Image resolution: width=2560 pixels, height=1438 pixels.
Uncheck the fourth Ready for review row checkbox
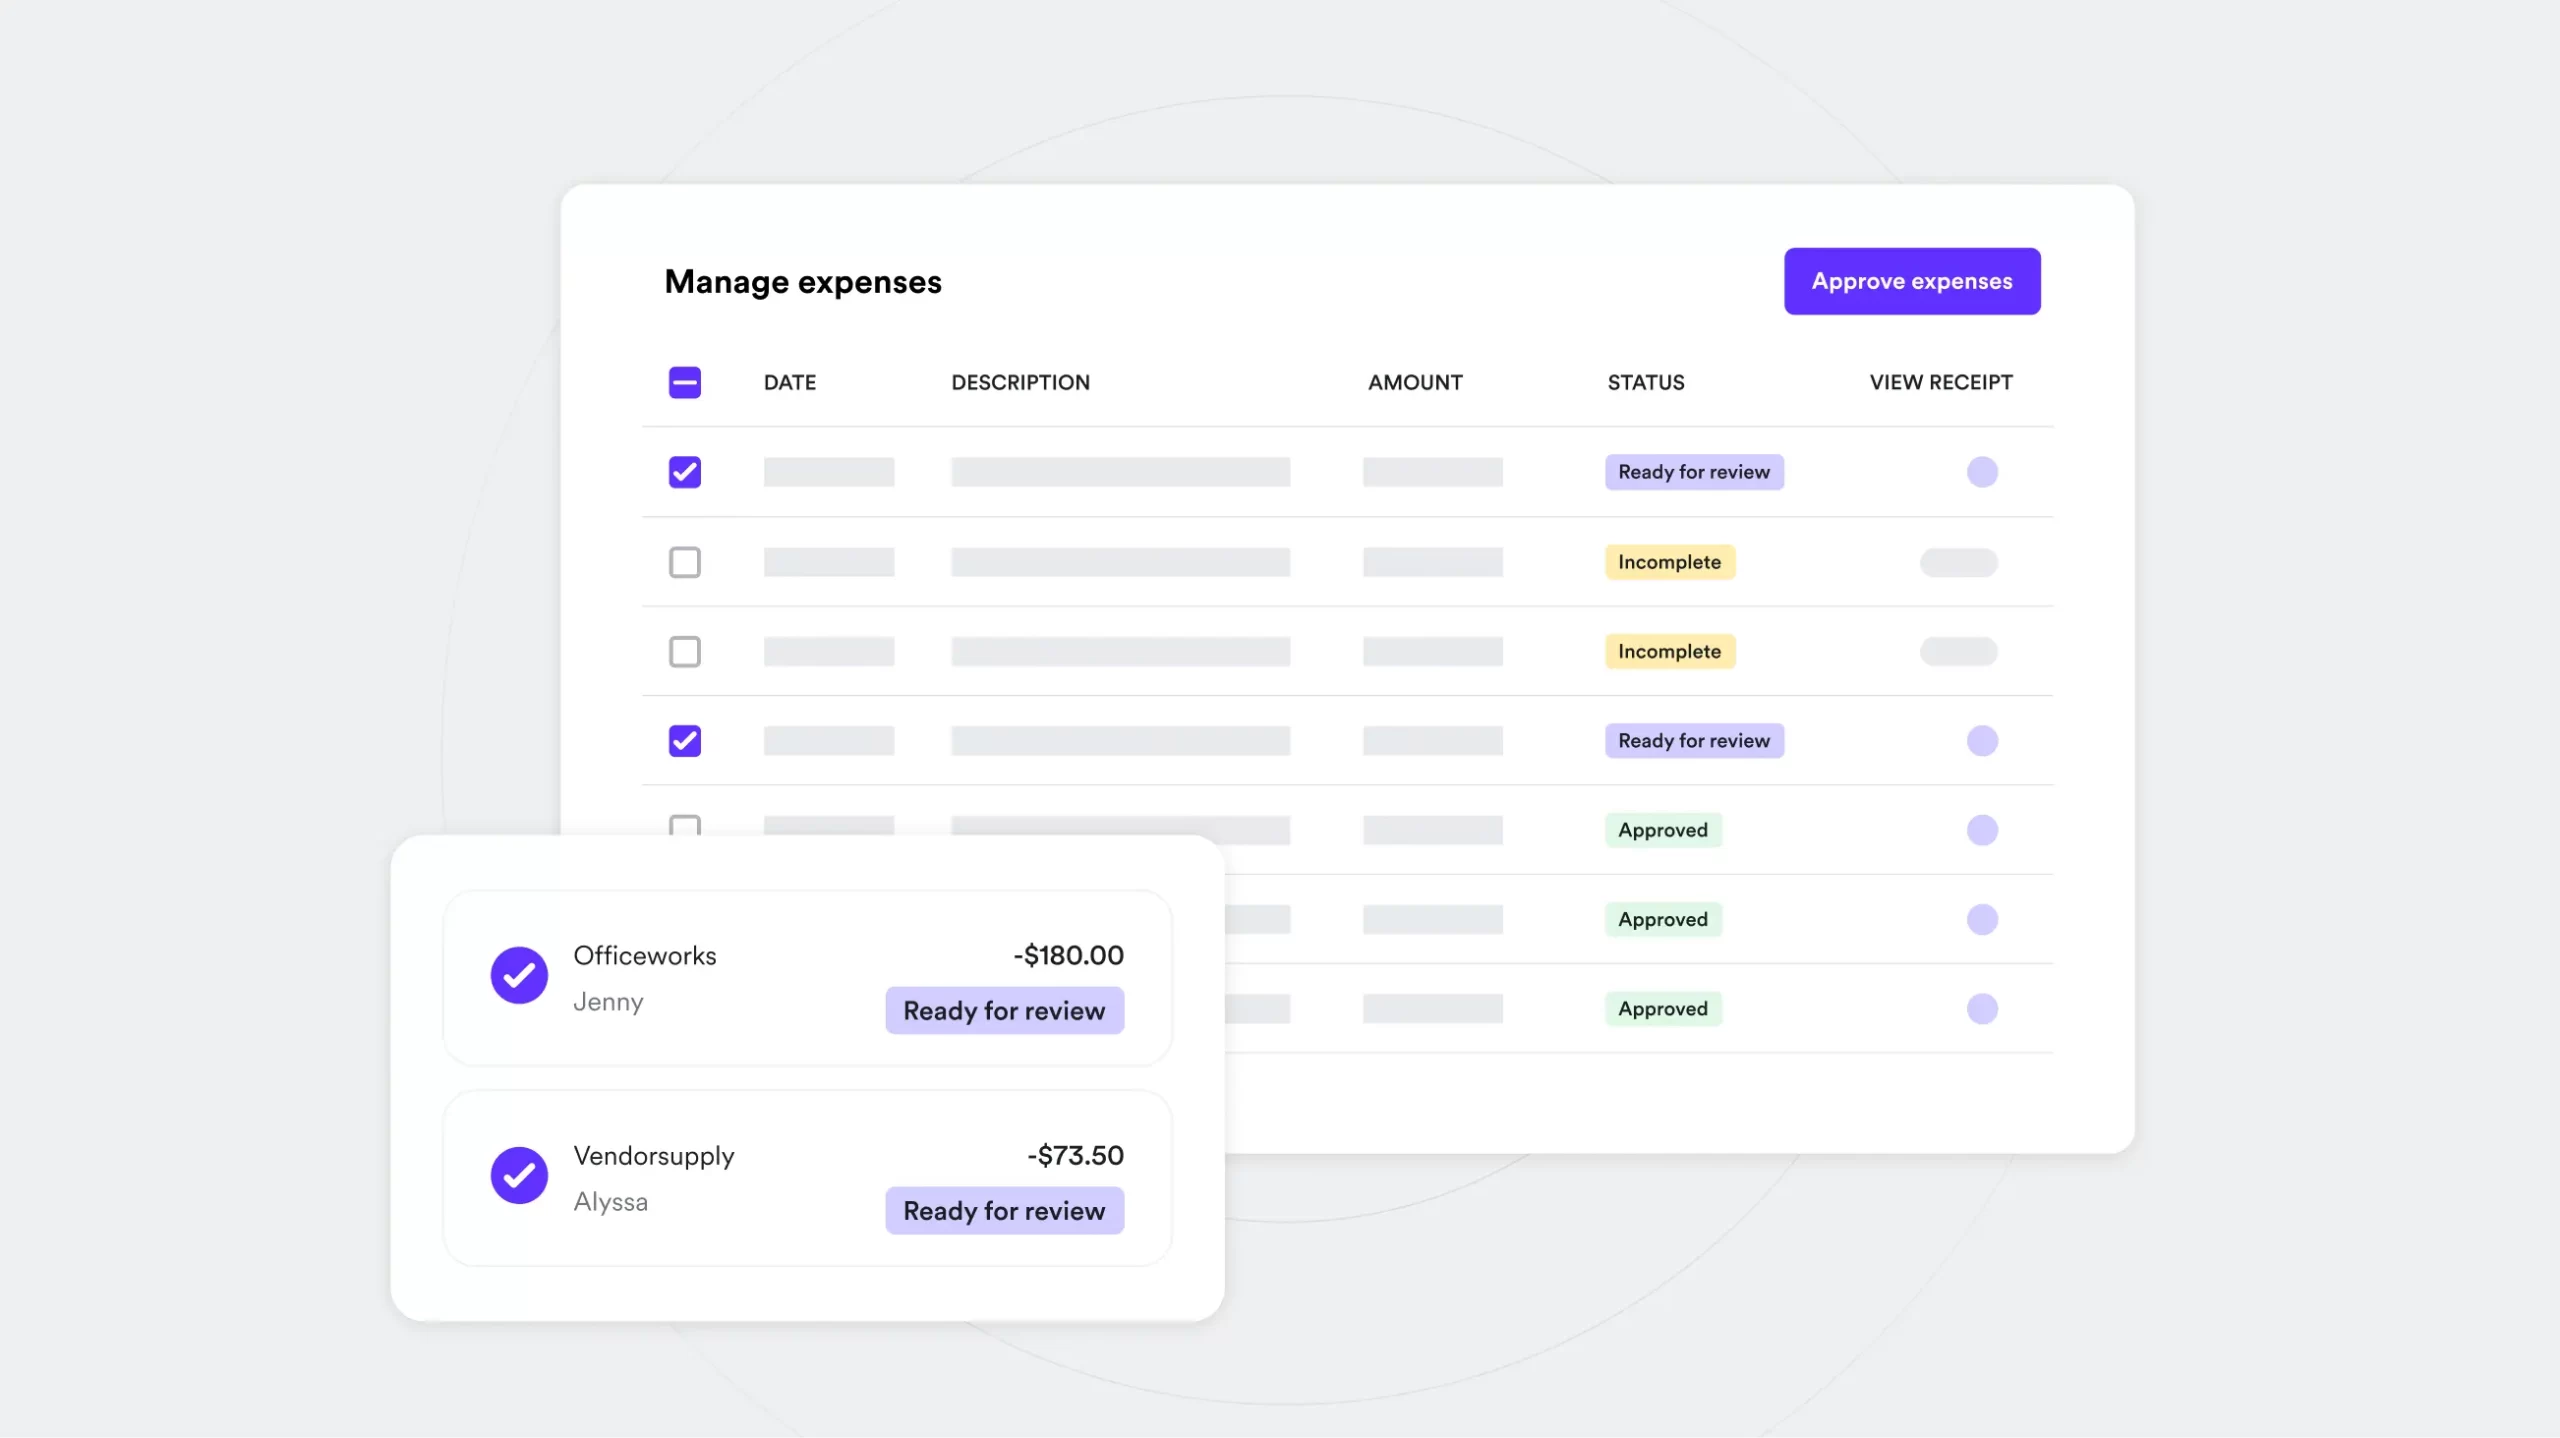[684, 740]
